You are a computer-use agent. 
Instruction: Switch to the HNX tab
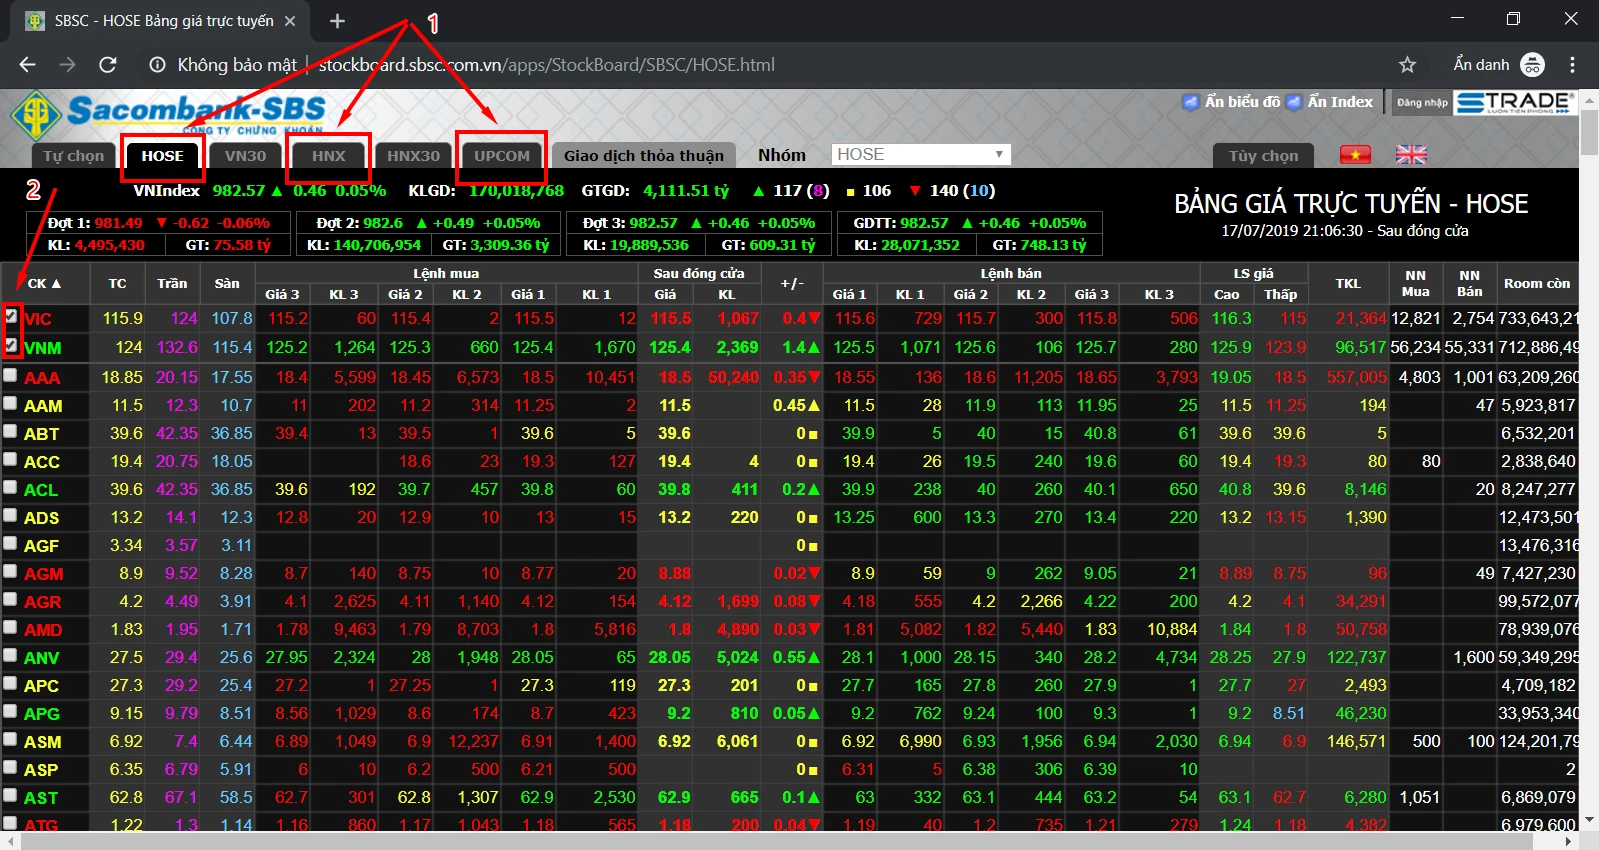pos(328,155)
